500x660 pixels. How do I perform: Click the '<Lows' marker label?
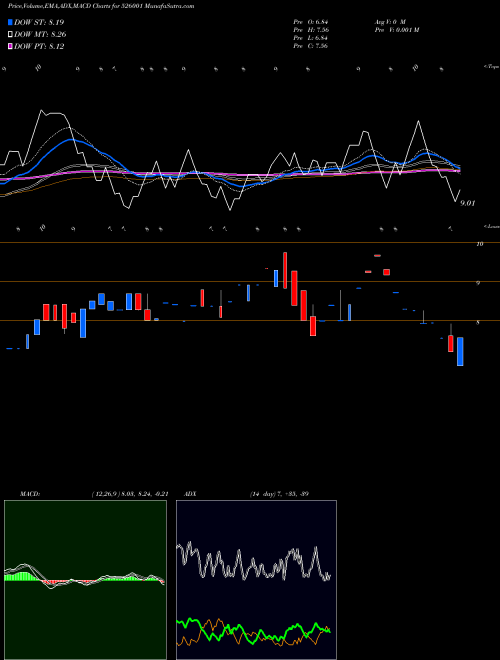coord(492,226)
